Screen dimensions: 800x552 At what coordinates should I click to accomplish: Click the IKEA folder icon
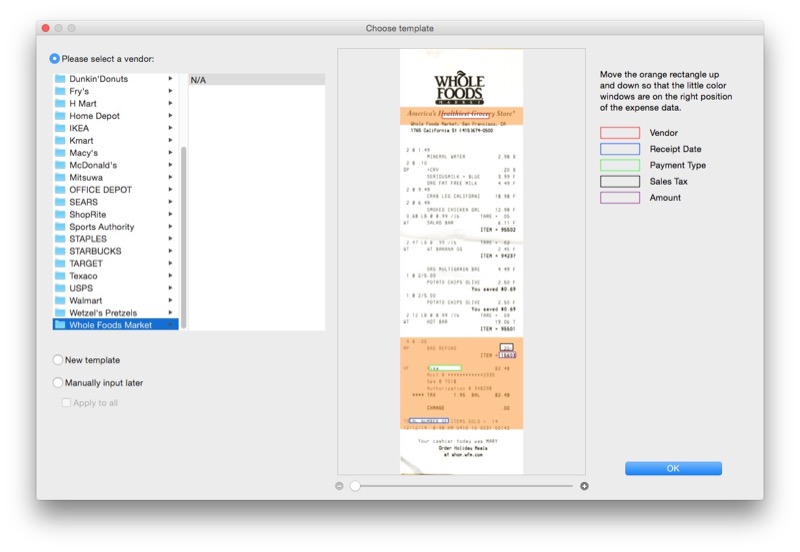click(60, 128)
